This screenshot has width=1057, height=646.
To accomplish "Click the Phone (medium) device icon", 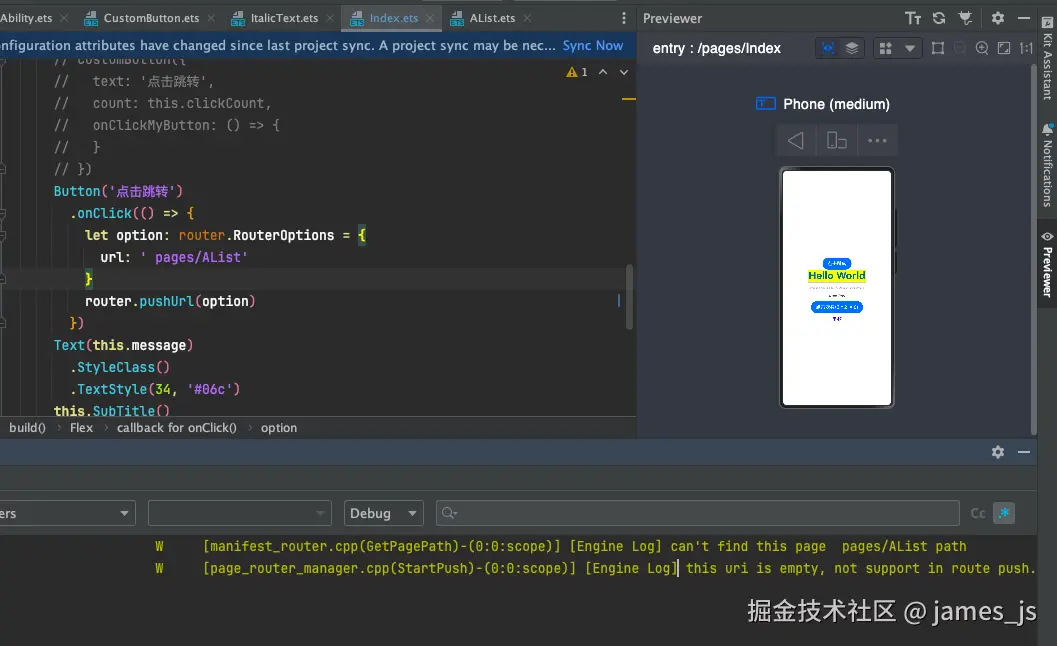I will [x=766, y=104].
